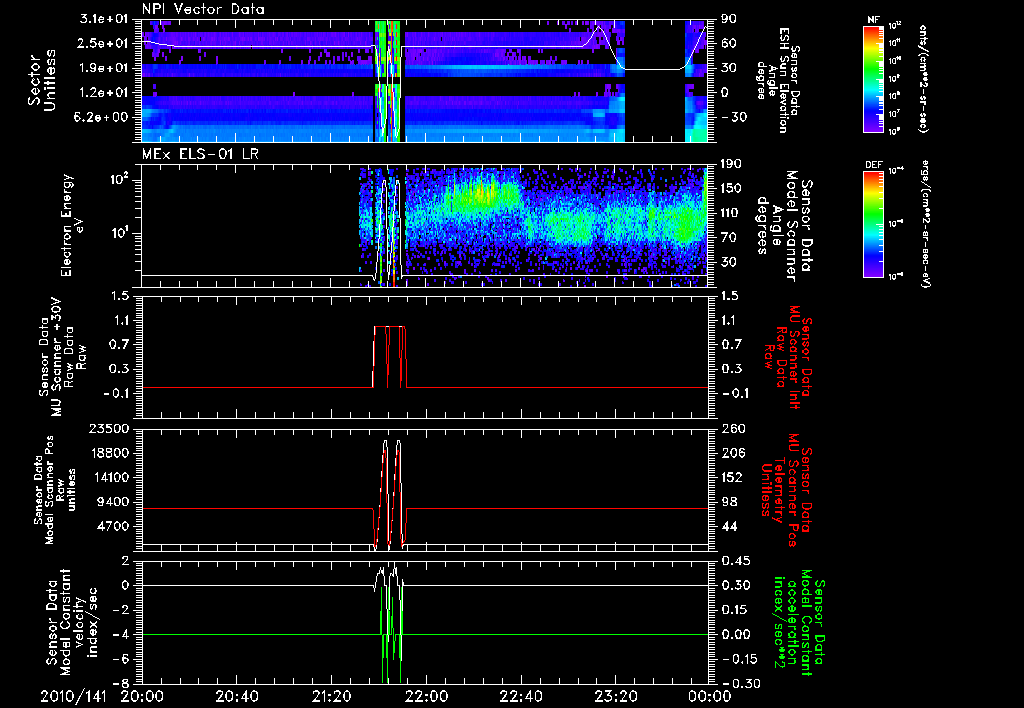Click the DEF color scale bar

(x=873, y=224)
